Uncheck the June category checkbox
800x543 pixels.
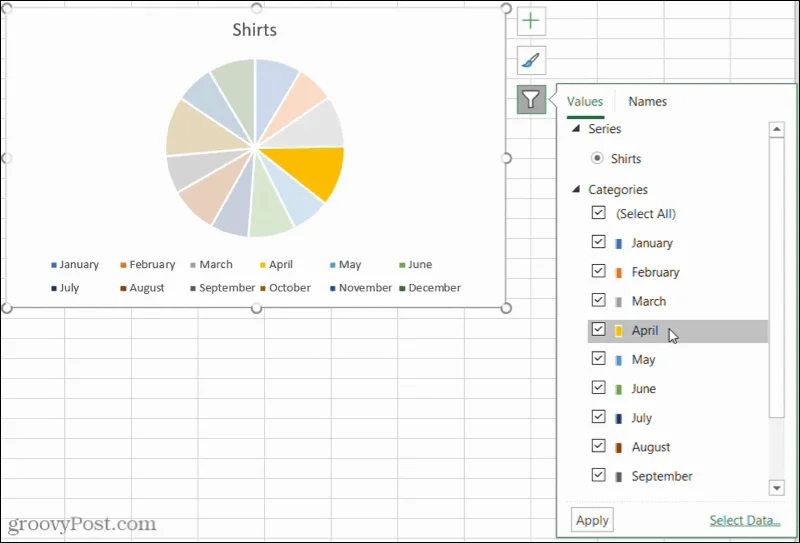coord(598,387)
